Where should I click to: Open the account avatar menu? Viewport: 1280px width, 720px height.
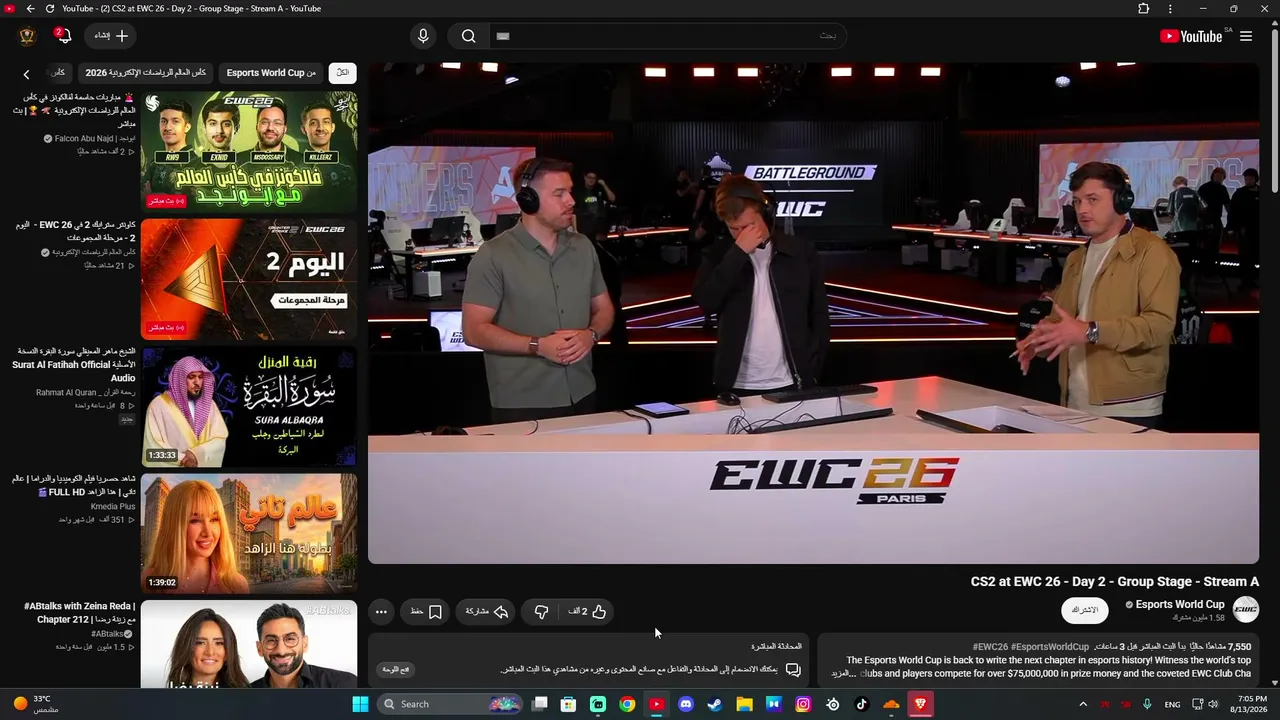[x=27, y=36]
